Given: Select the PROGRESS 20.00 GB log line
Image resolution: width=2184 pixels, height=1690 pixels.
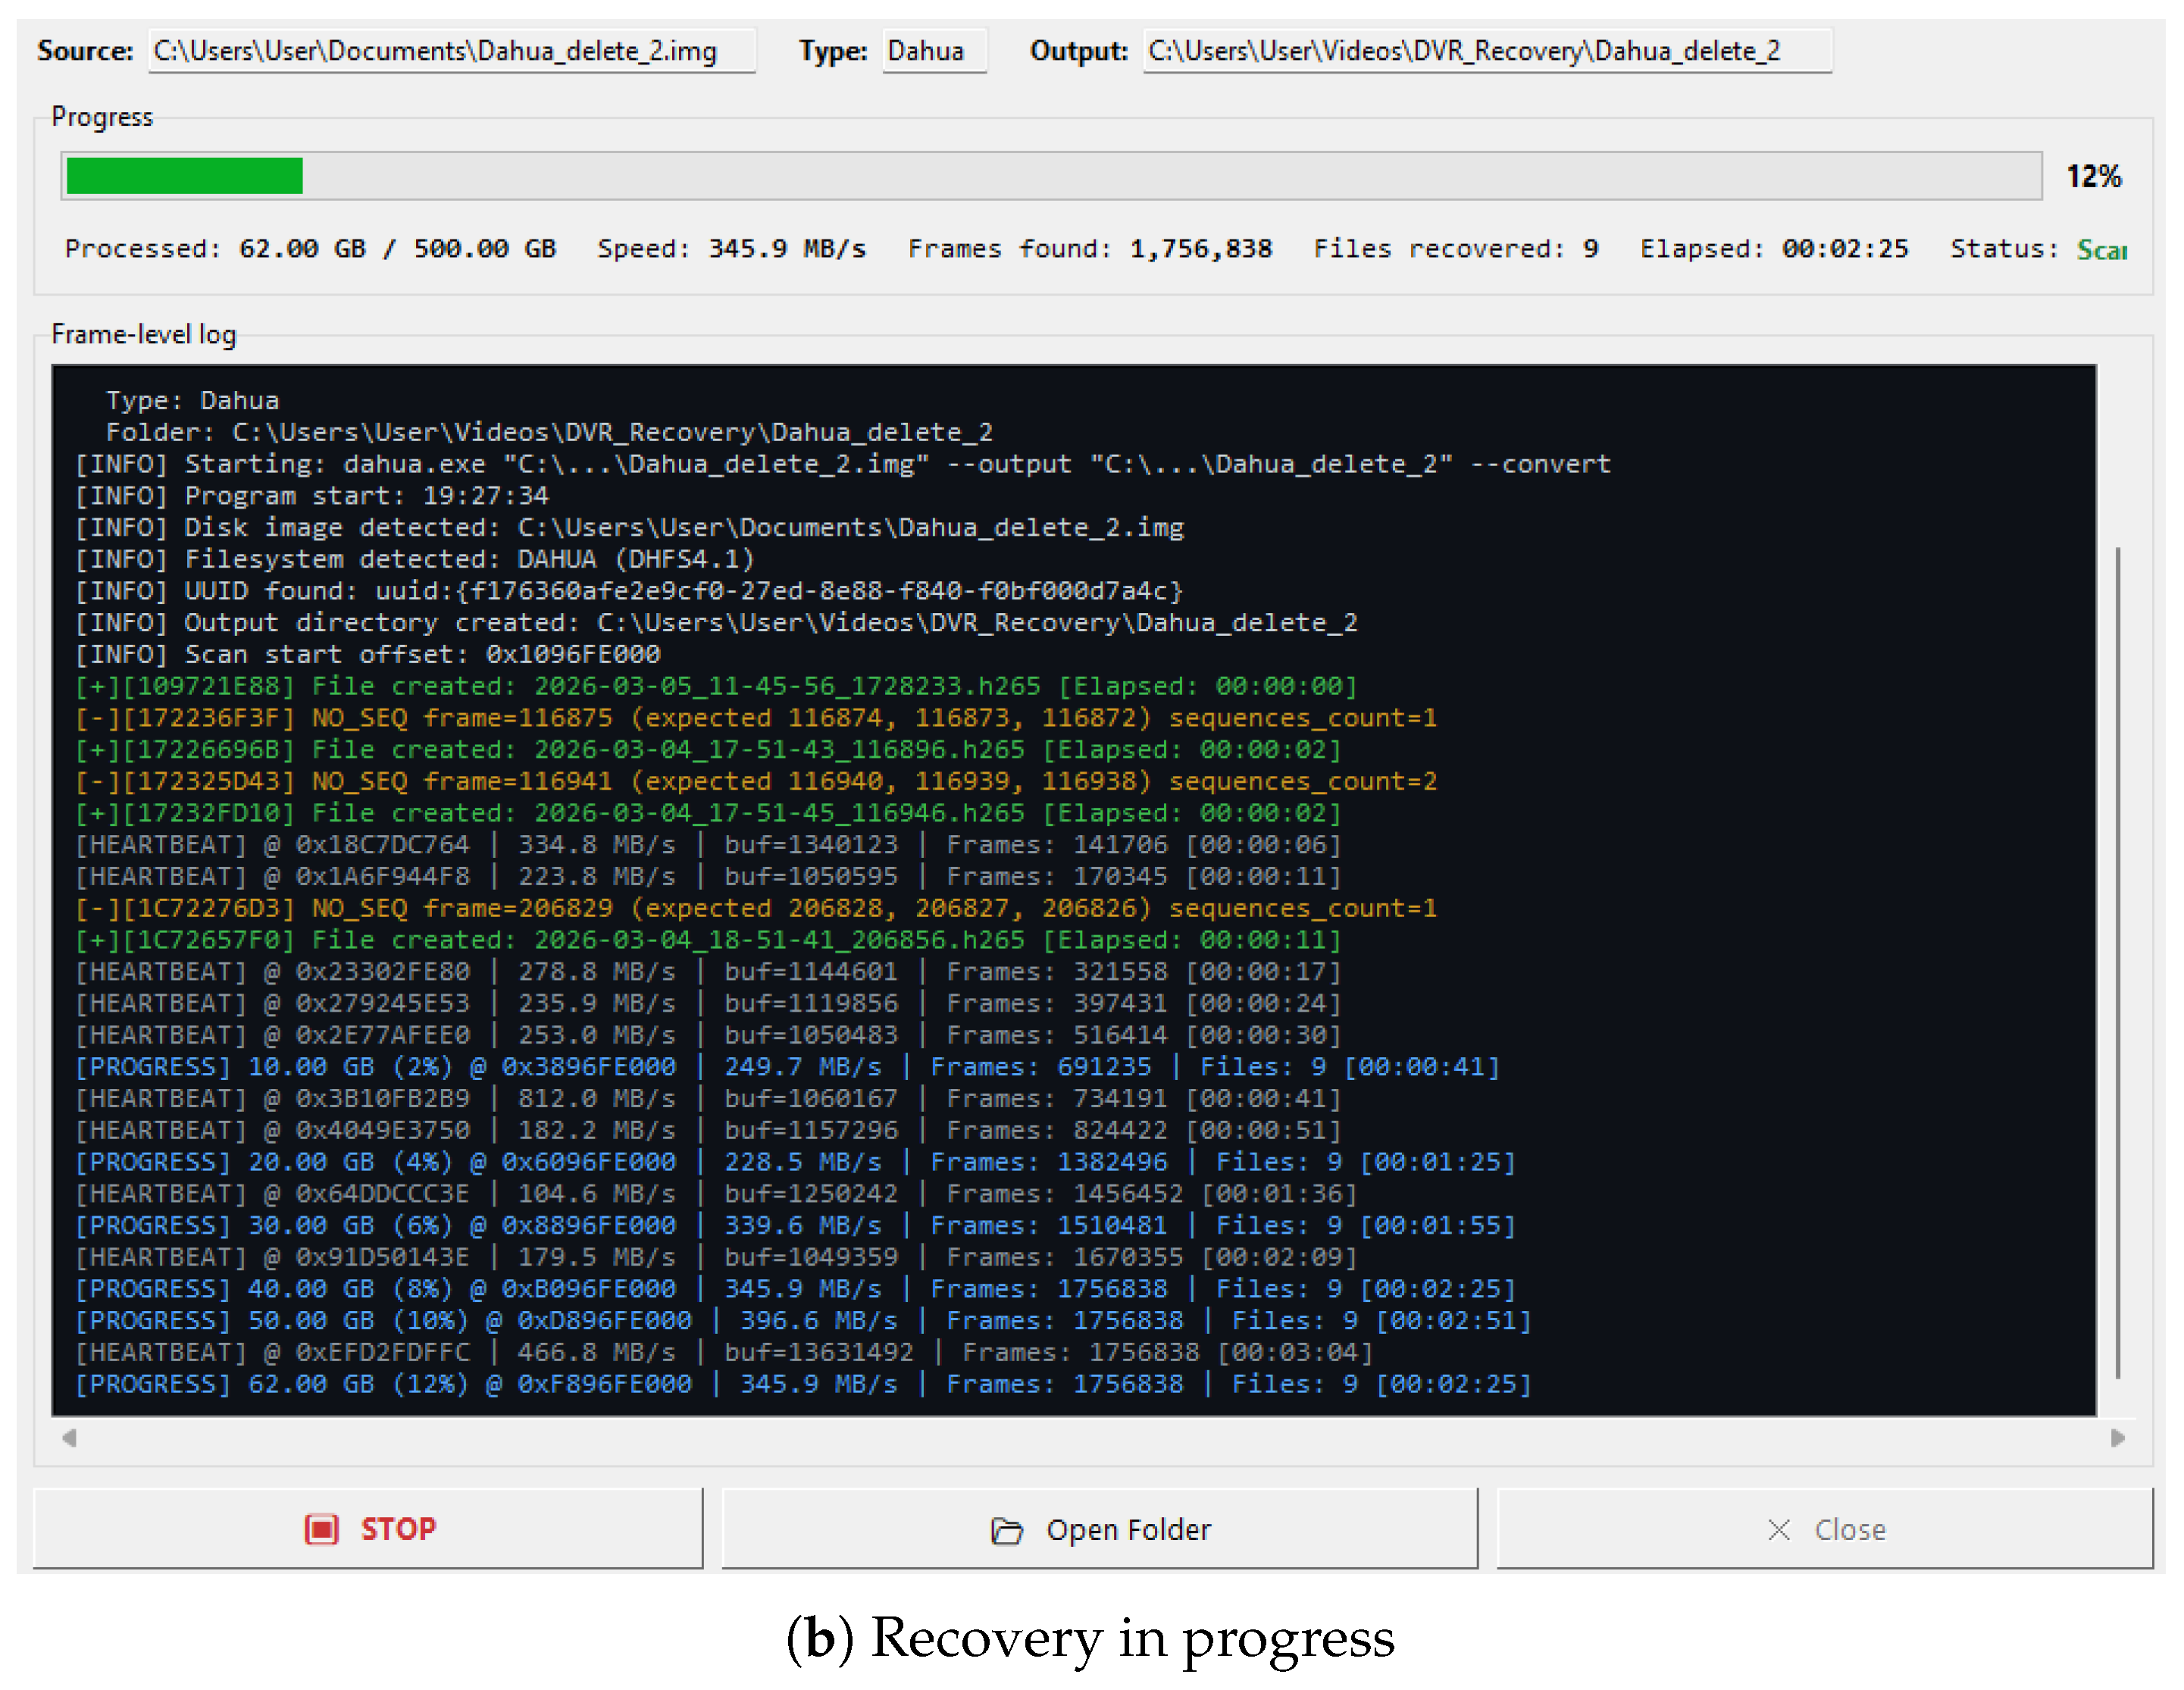Looking at the screenshot, I should (796, 1163).
